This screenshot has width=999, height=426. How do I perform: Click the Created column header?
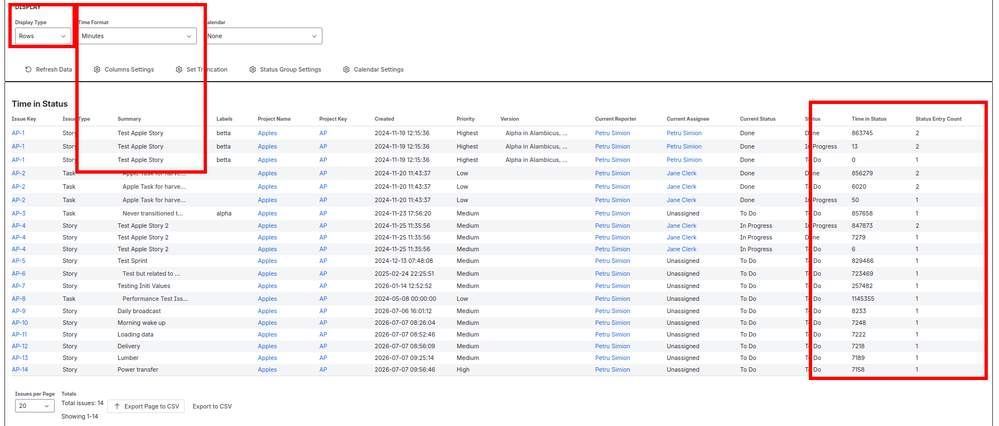384,119
